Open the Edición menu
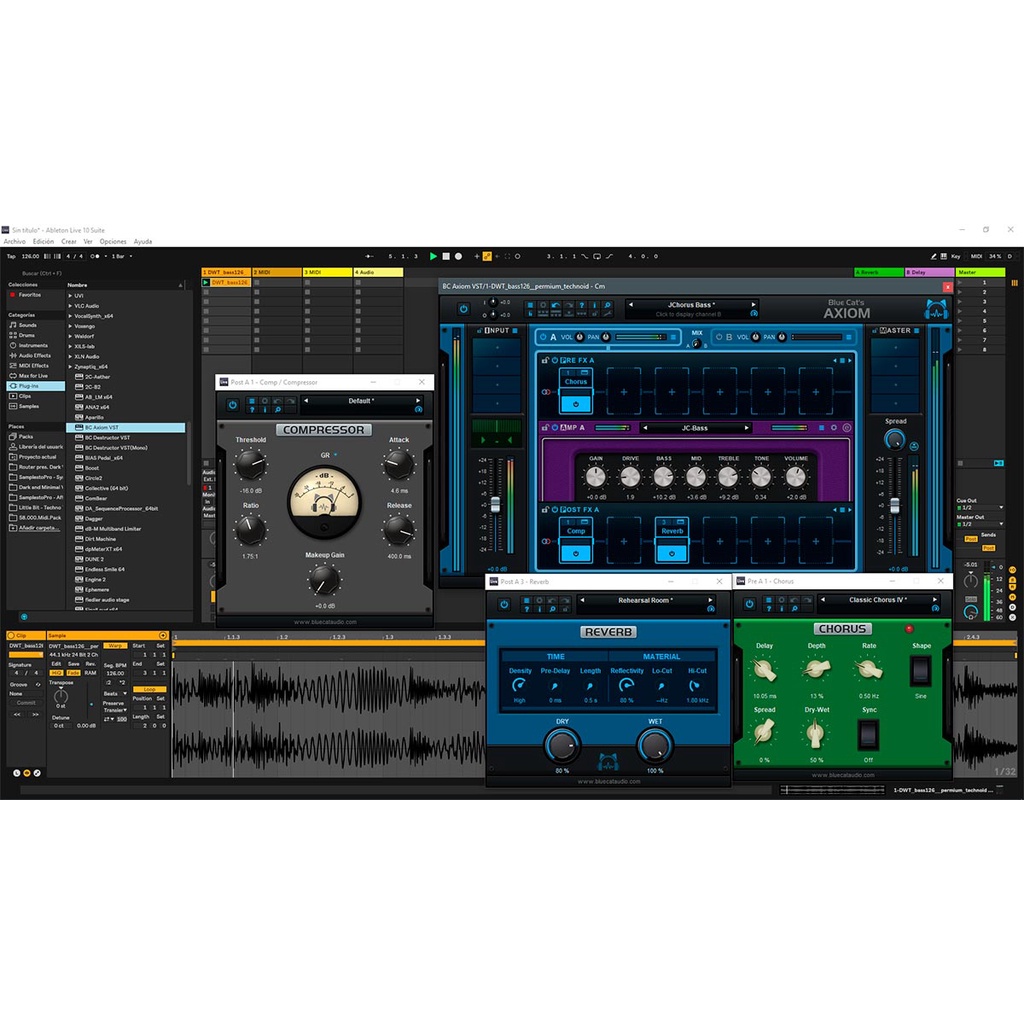1024x1024 pixels. pos(43,242)
